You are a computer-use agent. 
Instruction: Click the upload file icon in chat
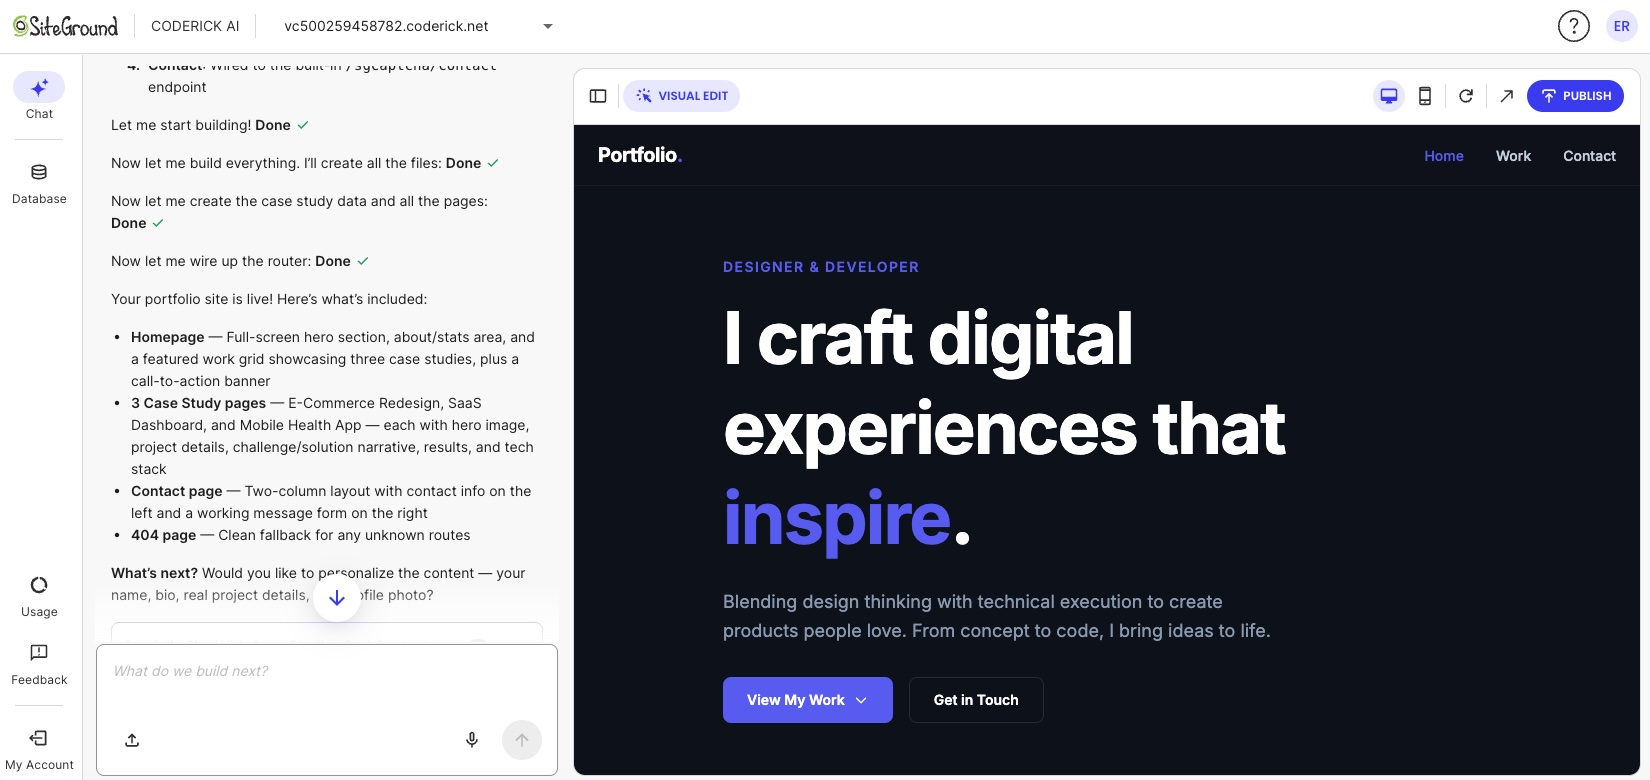132,740
